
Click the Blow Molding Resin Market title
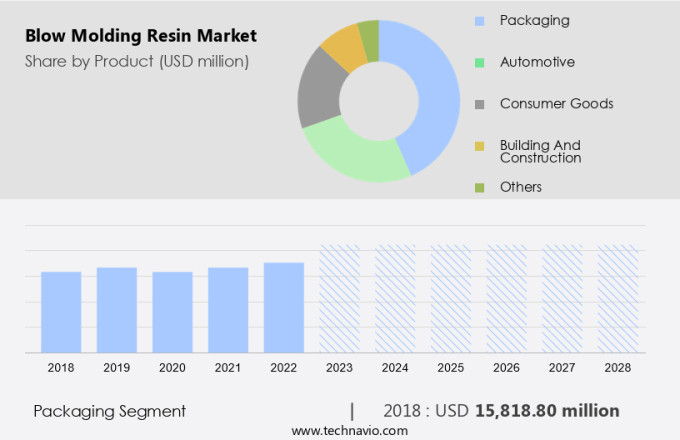141,36
